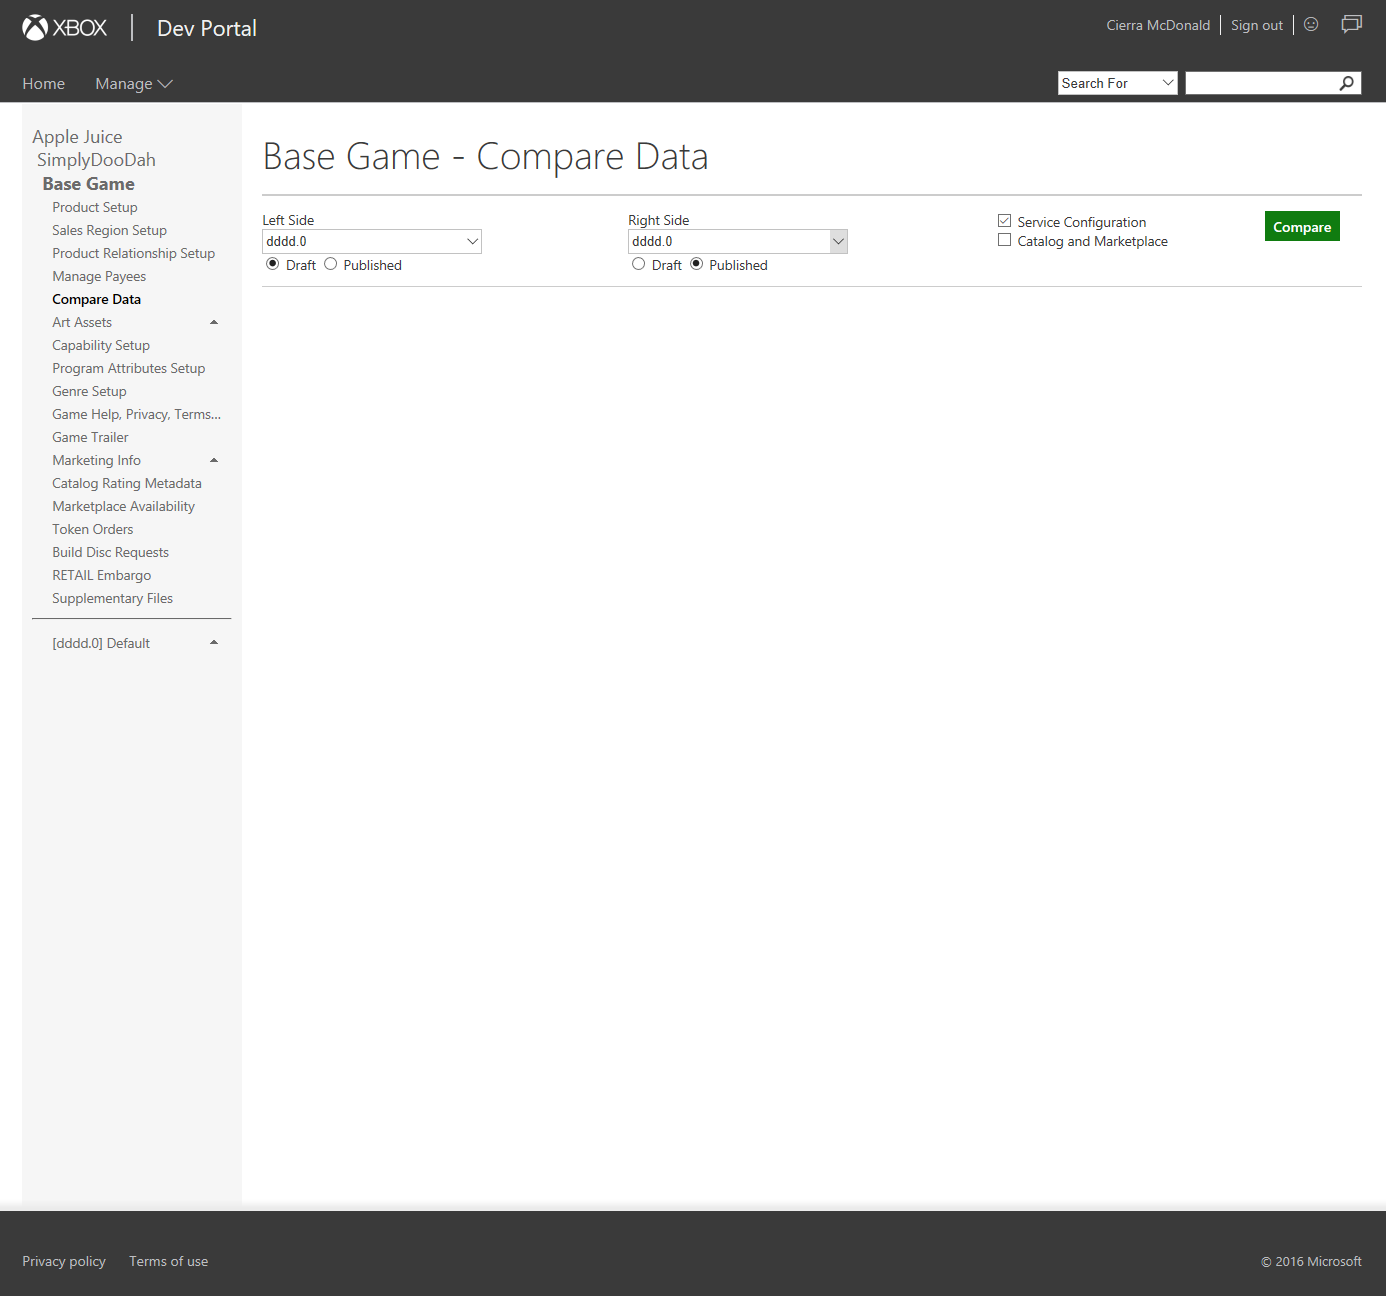Open Genre Setup page

90,391
